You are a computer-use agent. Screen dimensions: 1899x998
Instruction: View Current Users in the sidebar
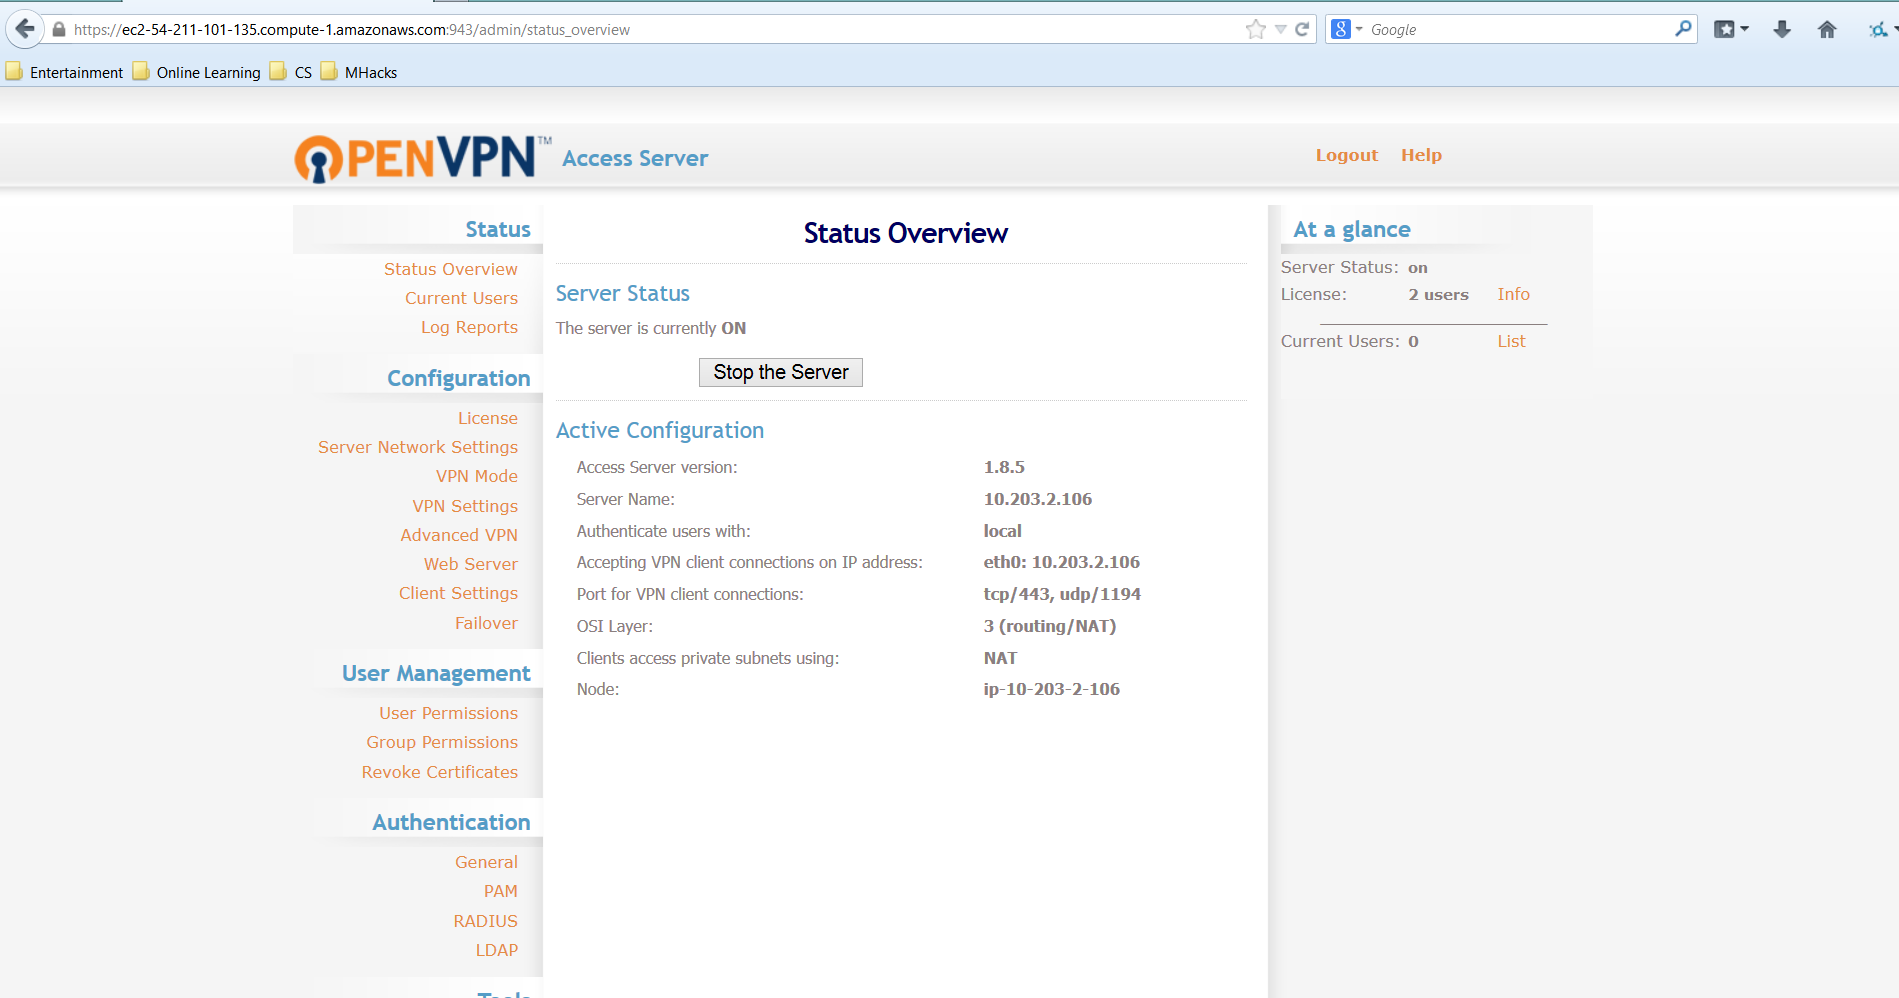coord(461,298)
